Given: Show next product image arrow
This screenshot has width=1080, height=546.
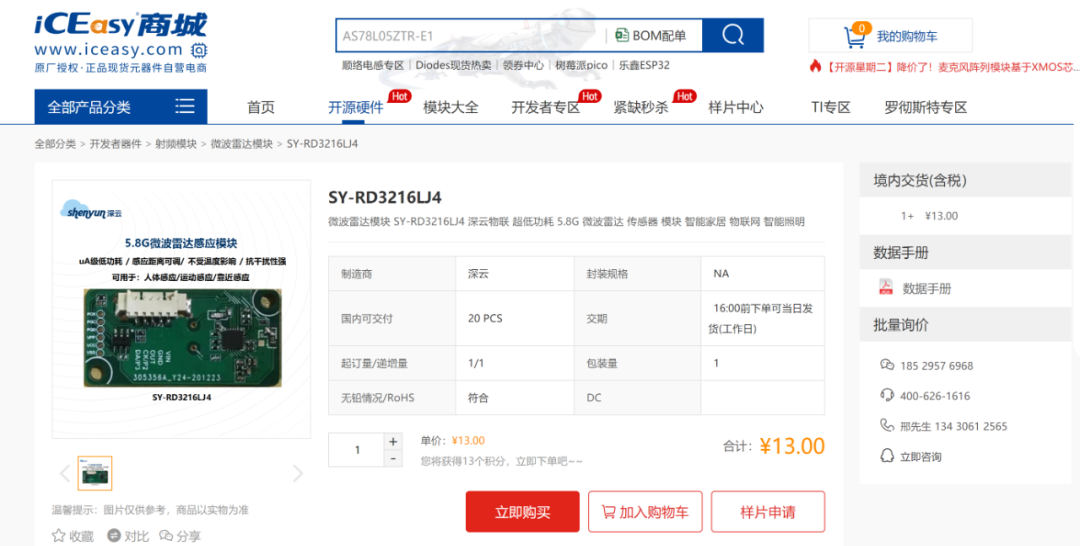Looking at the screenshot, I should (x=298, y=473).
